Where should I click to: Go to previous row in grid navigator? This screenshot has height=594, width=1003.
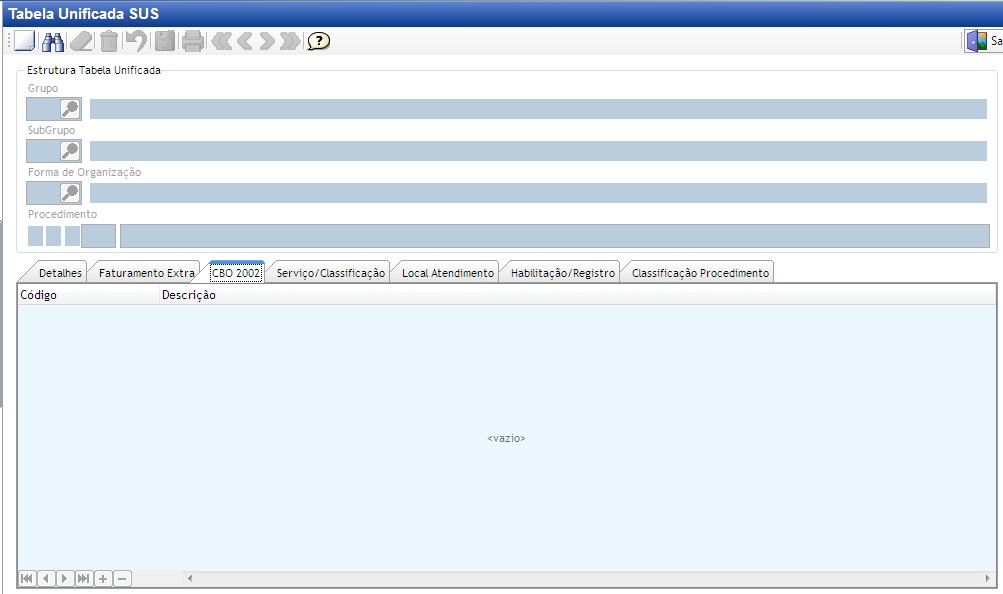tap(46, 579)
